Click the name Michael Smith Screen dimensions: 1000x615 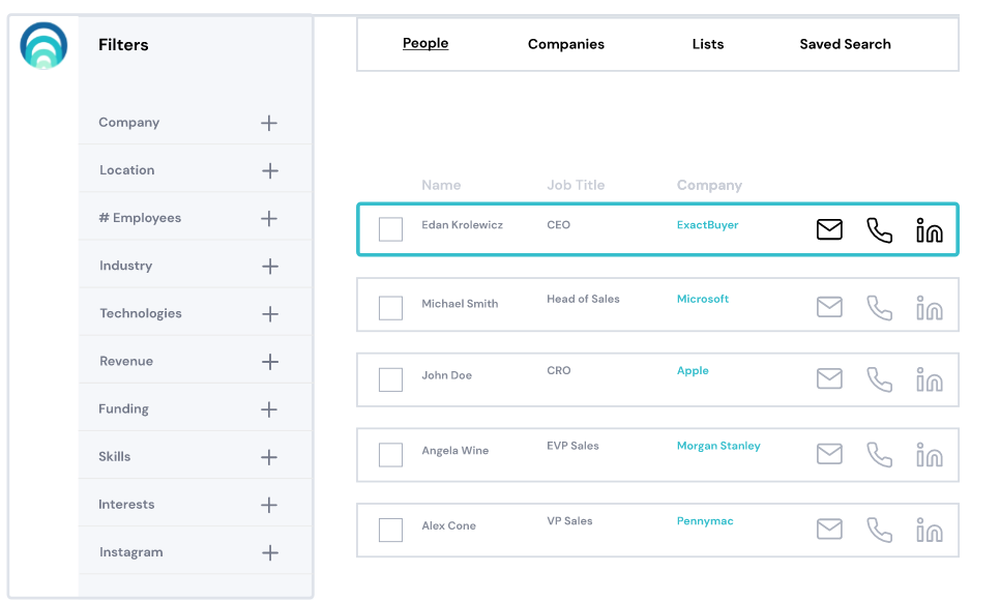click(x=459, y=304)
